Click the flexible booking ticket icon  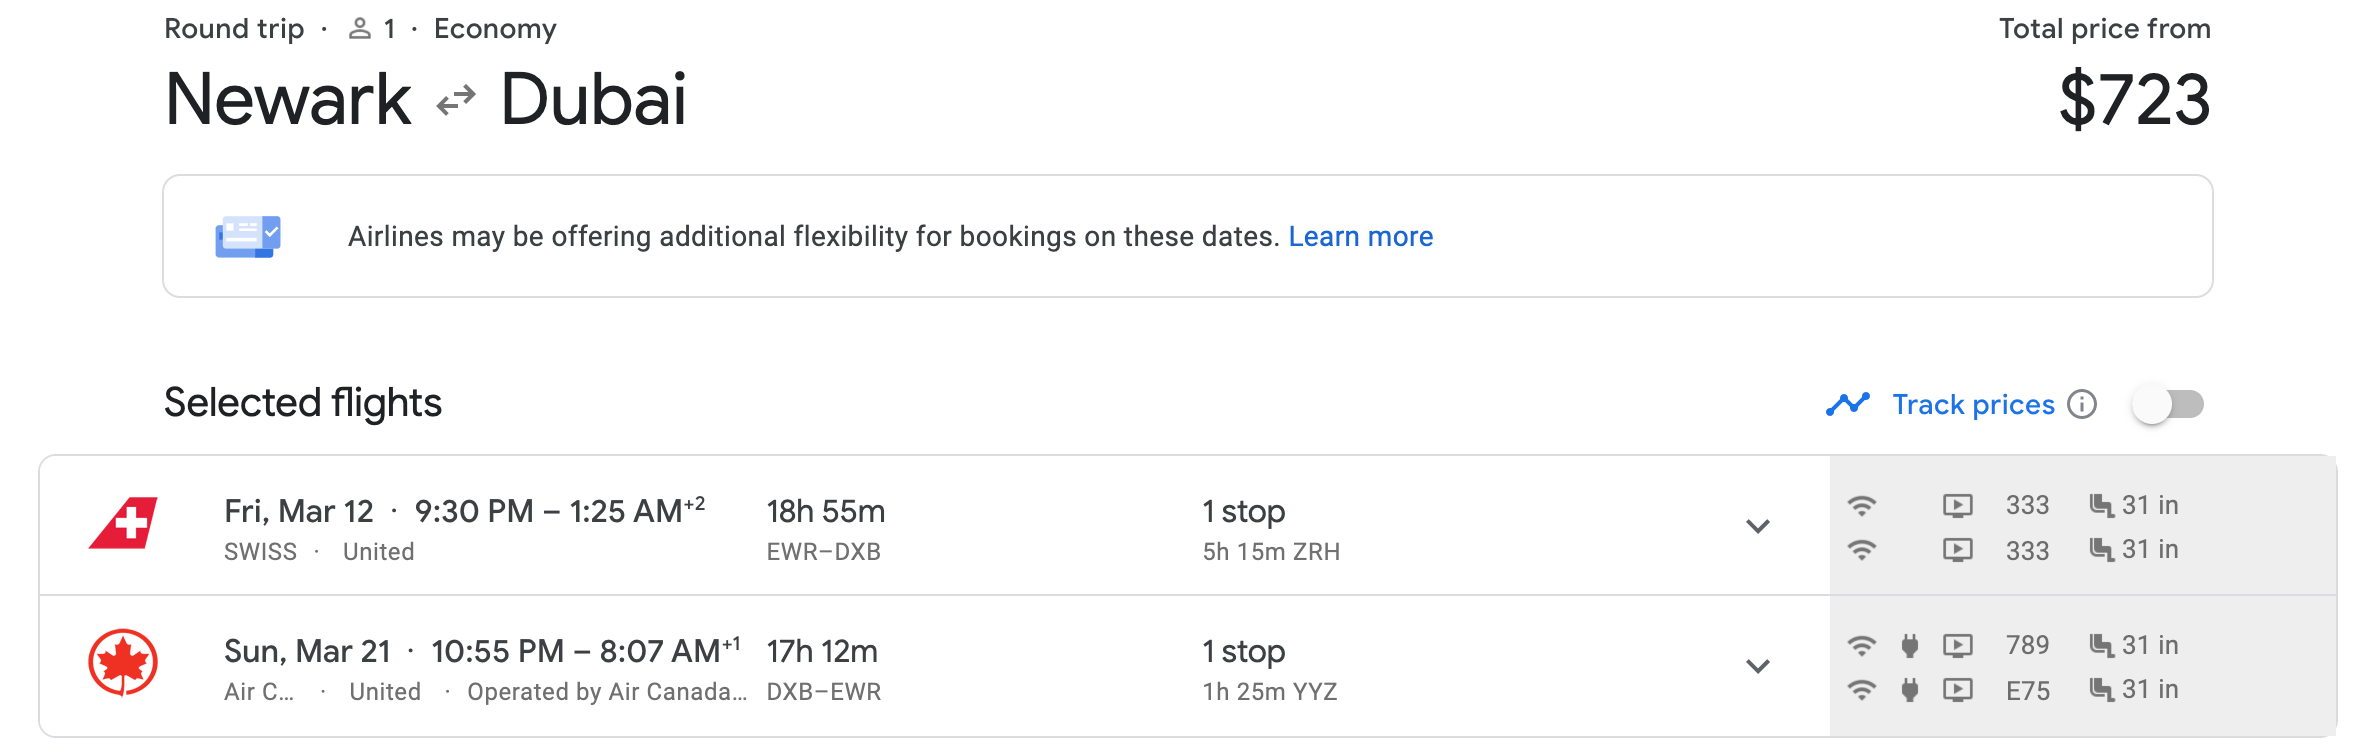pos(248,237)
